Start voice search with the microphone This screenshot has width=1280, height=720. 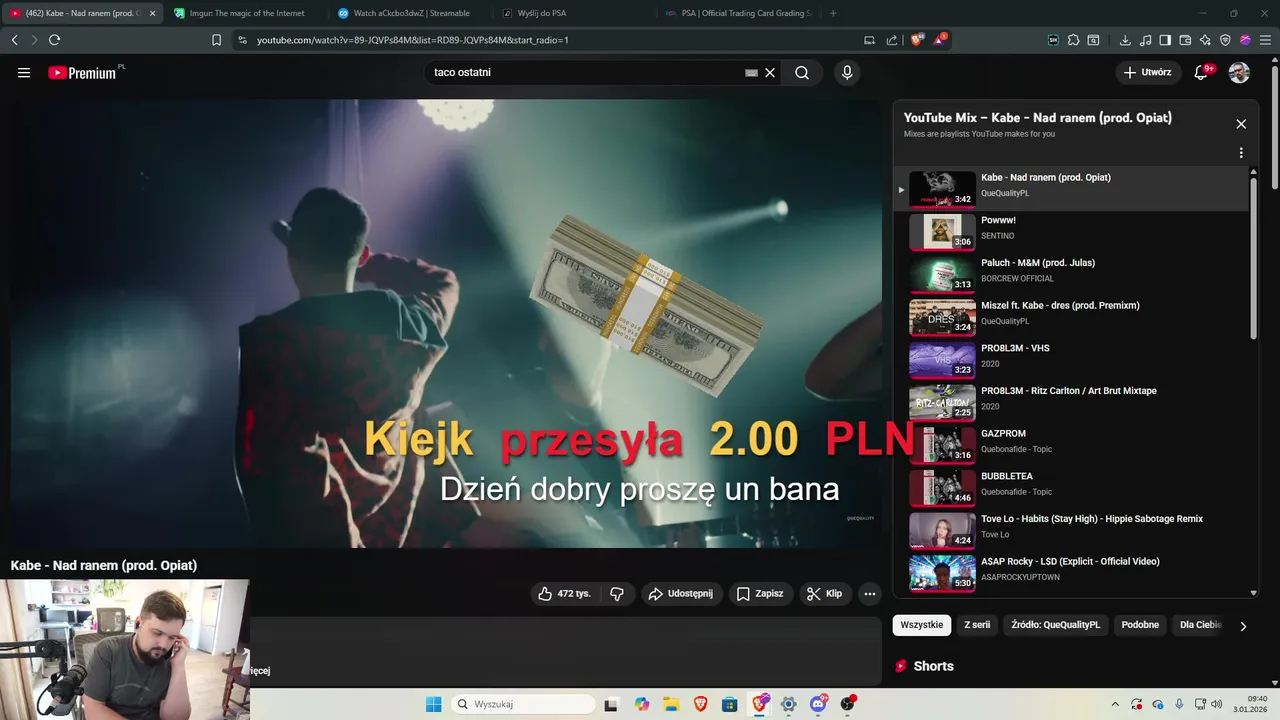[x=847, y=73]
